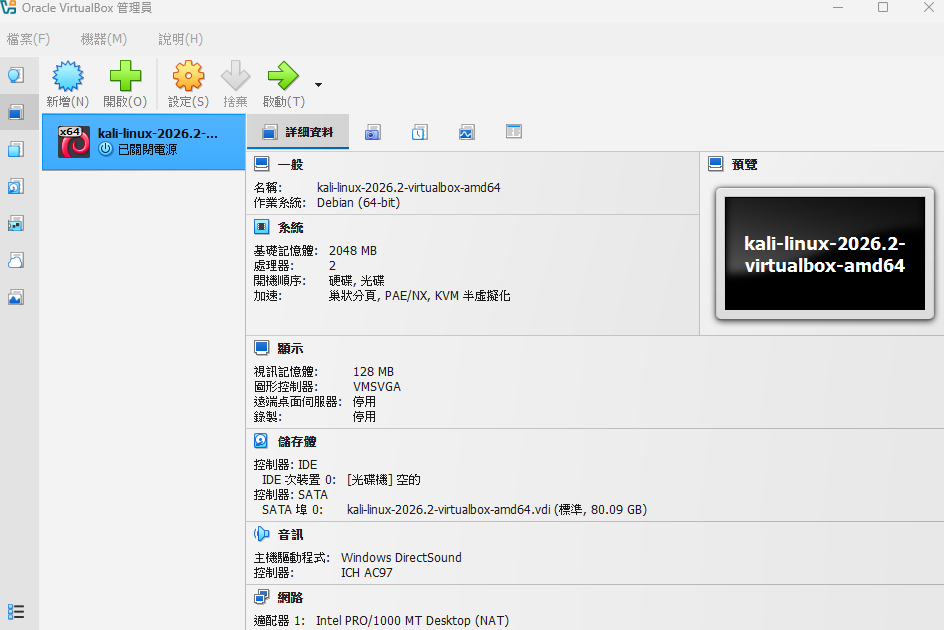The width and height of the screenshot is (944, 630).
Task: Open the Extensions icon in left sidebar
Action: (x=16, y=149)
